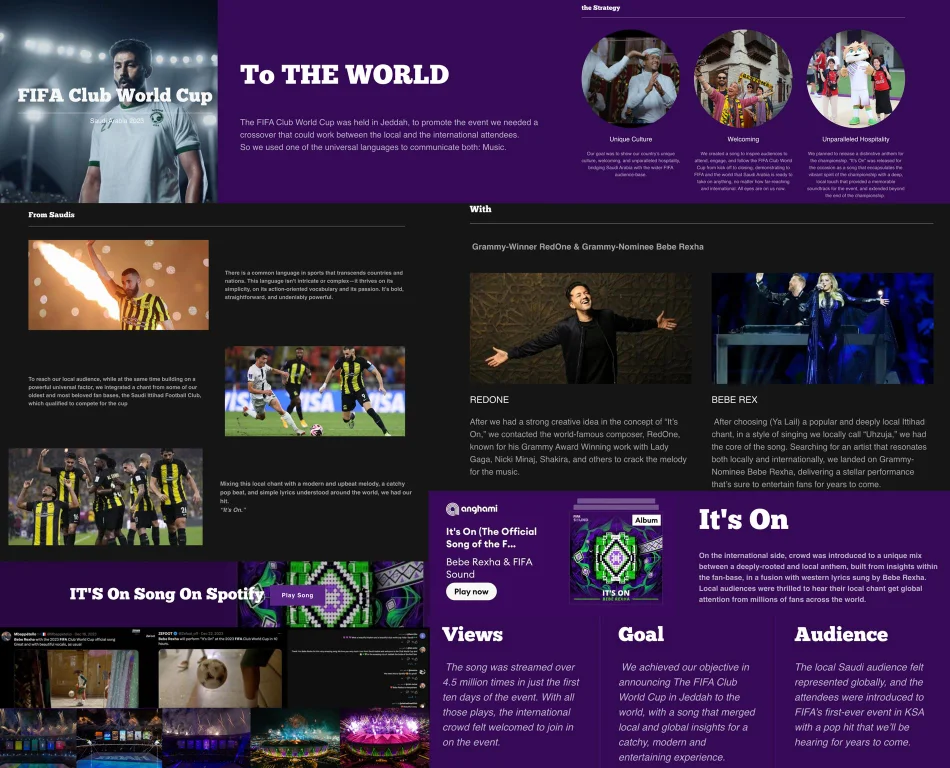Click the IT'S On Song On Spotify text
This screenshot has width=950, height=768.
(167, 594)
